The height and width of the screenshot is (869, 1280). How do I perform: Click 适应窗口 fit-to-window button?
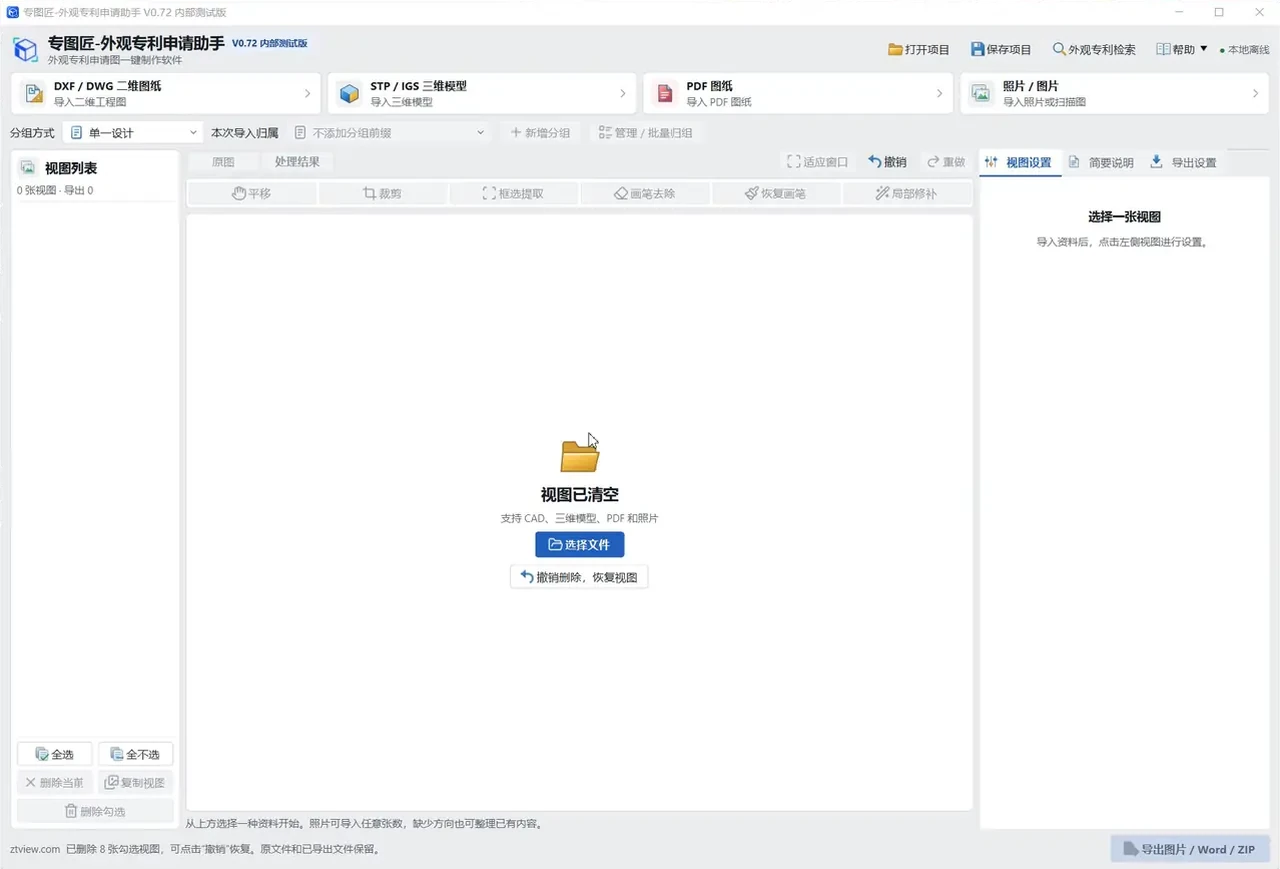(817, 162)
